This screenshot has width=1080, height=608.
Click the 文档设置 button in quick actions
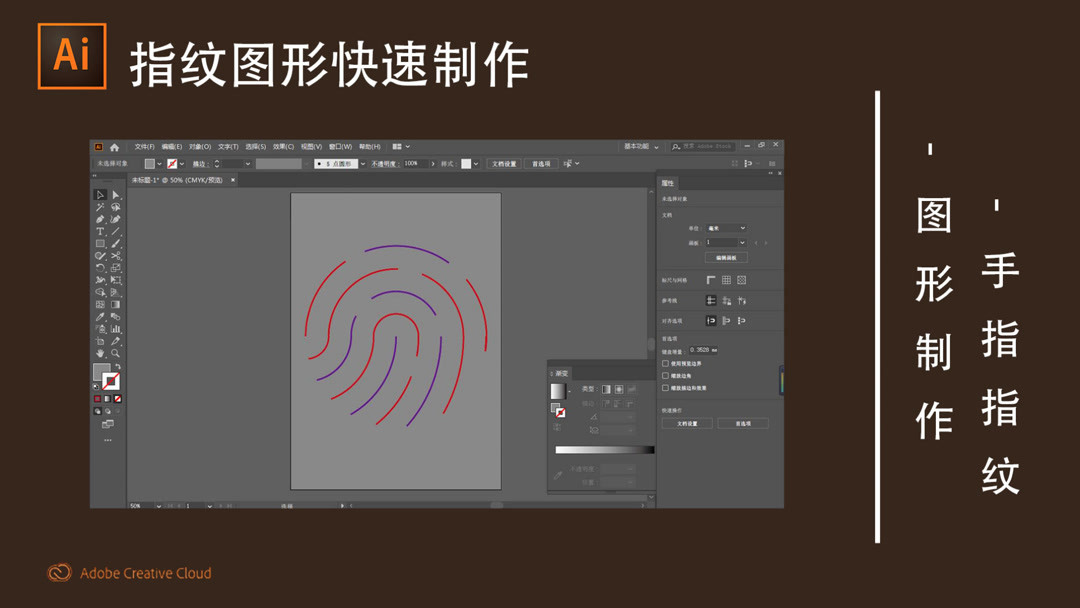685,422
